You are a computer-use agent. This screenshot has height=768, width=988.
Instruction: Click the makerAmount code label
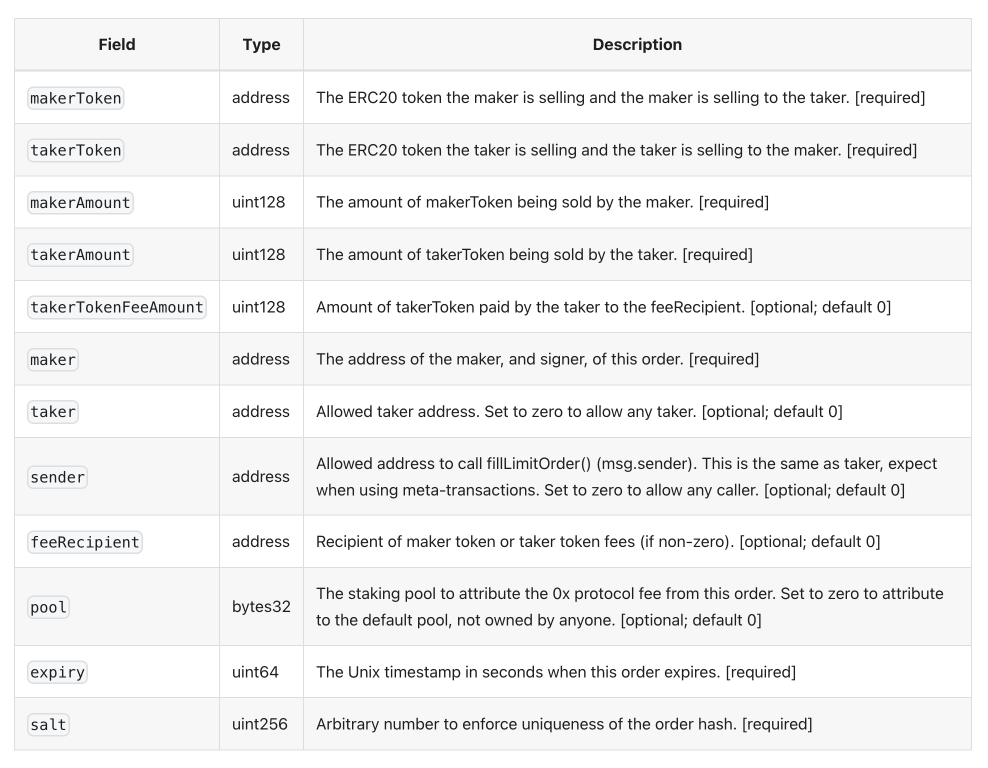click(80, 202)
